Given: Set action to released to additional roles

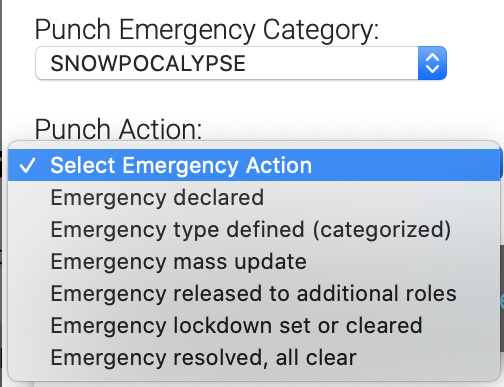Looking at the screenshot, I should point(254,293).
